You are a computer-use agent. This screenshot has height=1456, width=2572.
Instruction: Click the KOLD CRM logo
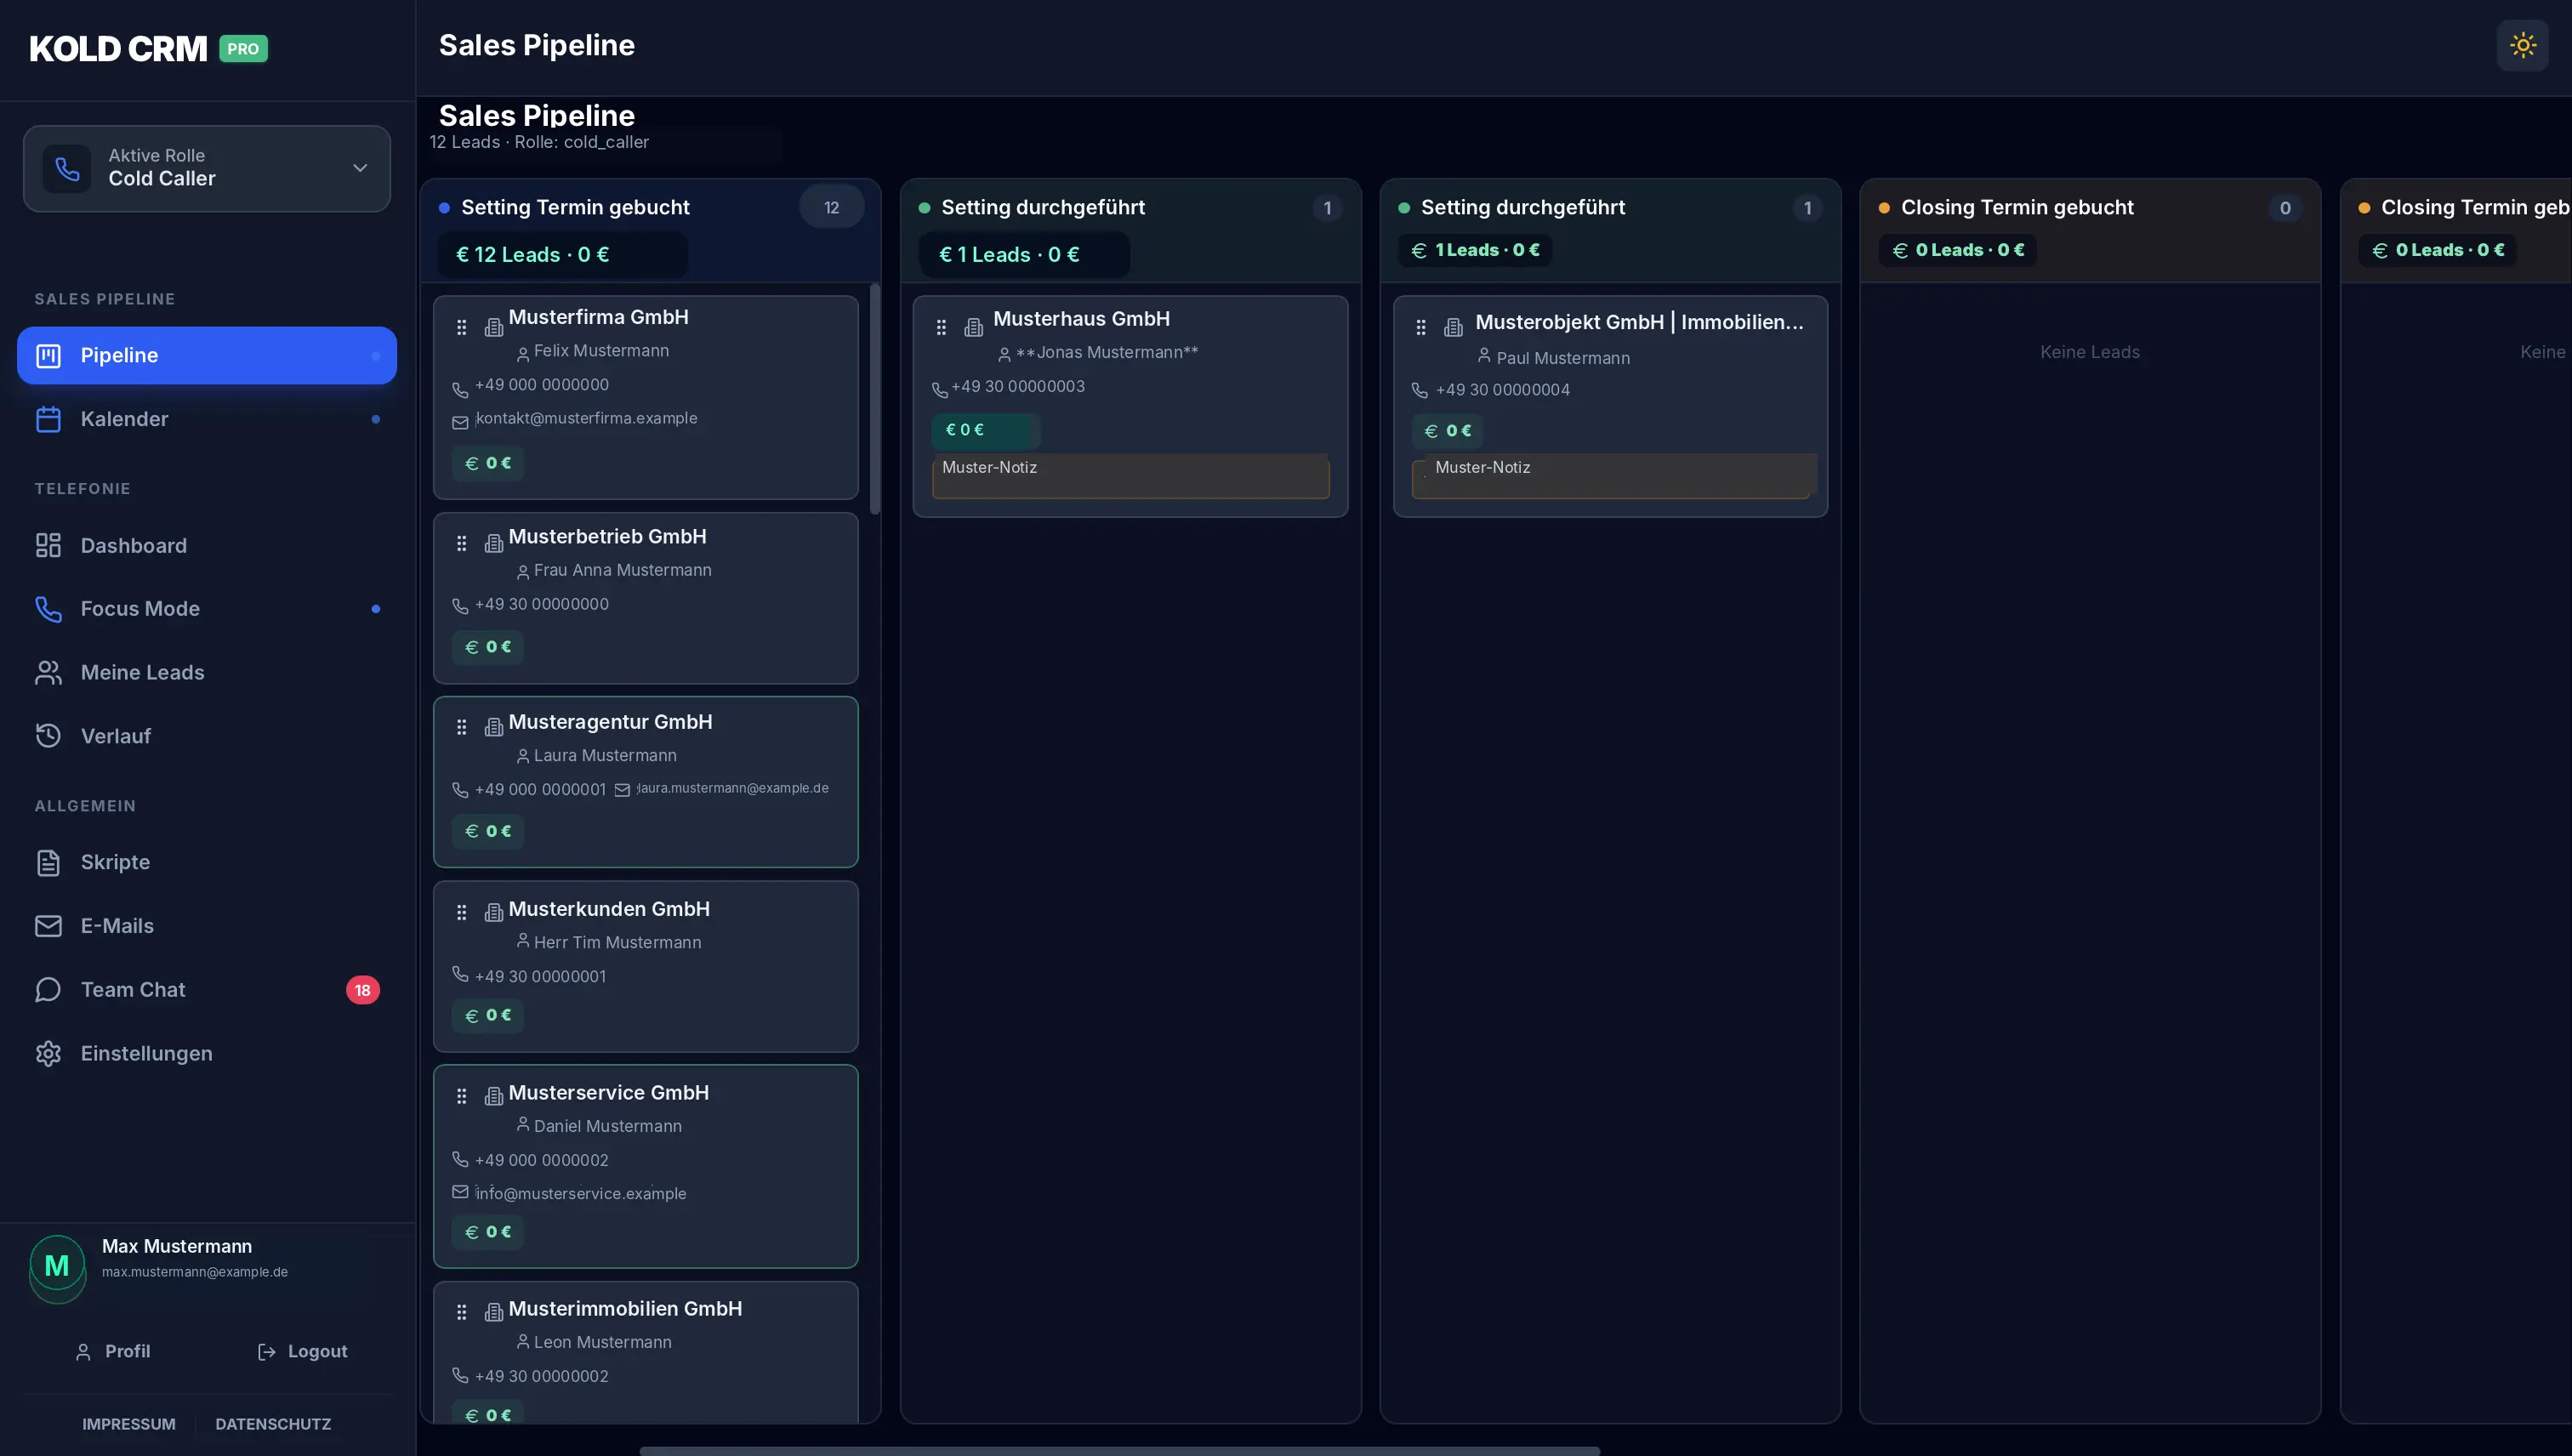pos(118,49)
